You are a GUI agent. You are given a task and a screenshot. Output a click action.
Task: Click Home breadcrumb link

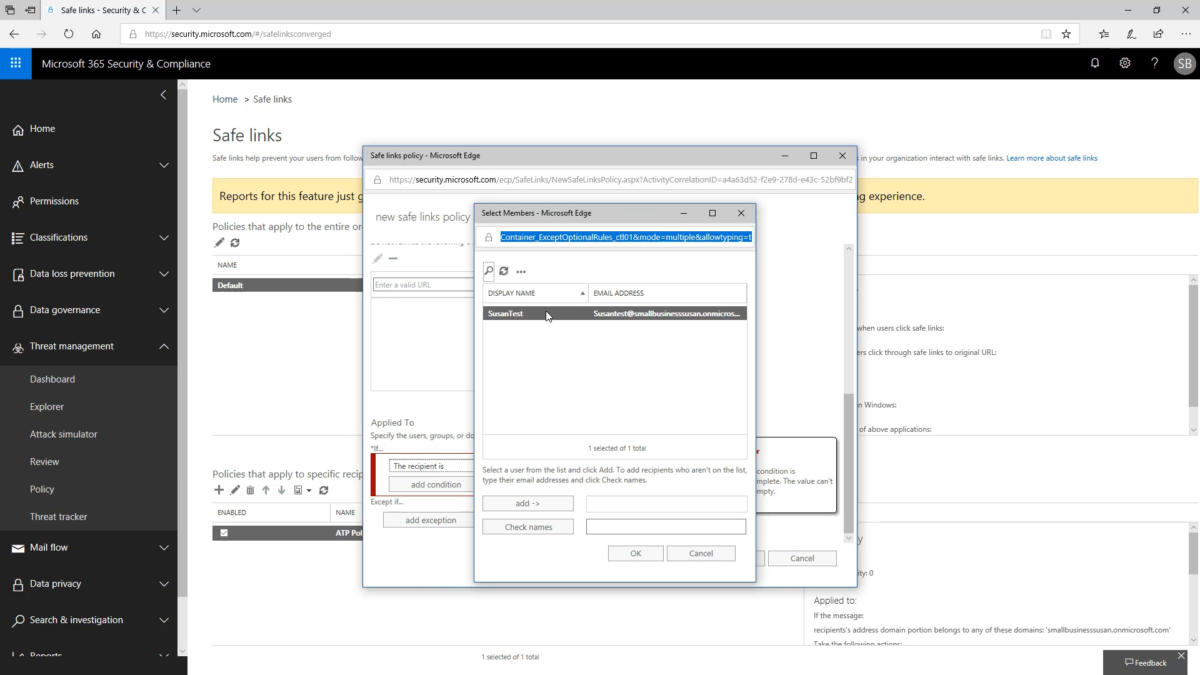click(x=225, y=99)
